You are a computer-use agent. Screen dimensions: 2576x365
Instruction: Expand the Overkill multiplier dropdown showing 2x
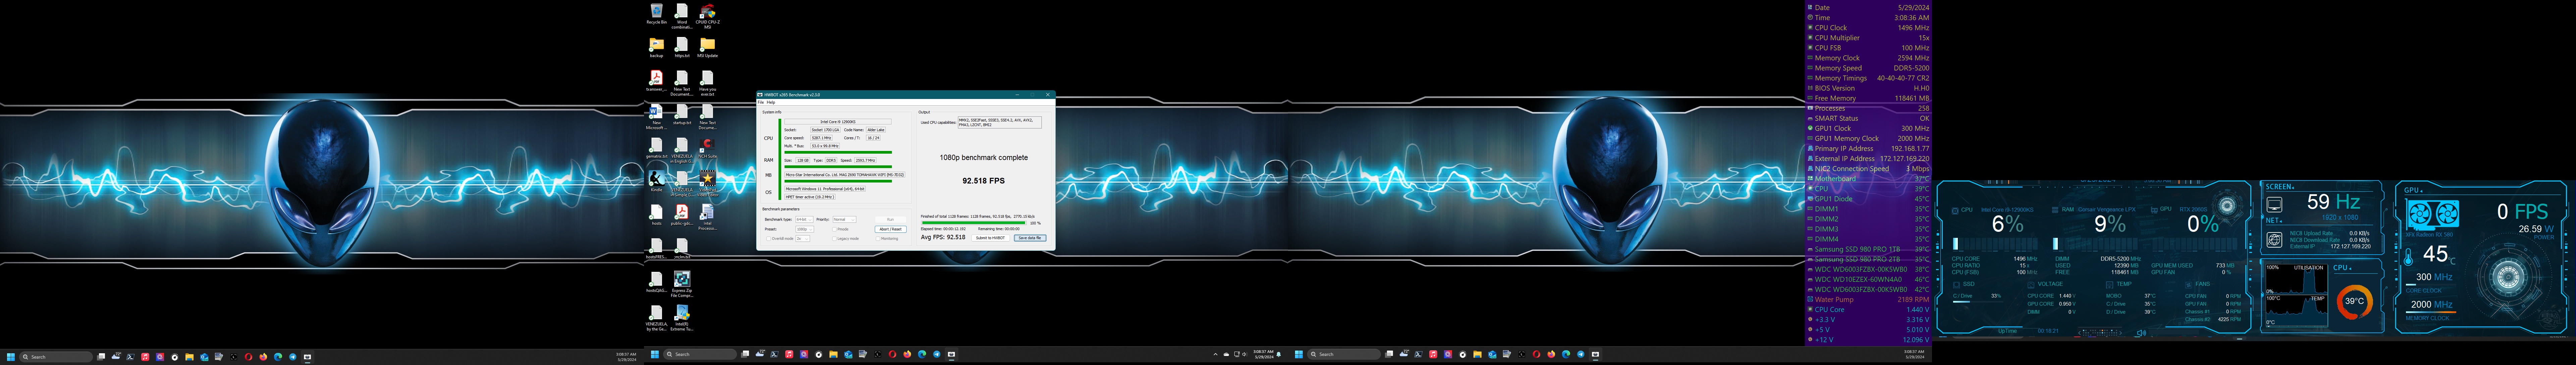(803, 239)
